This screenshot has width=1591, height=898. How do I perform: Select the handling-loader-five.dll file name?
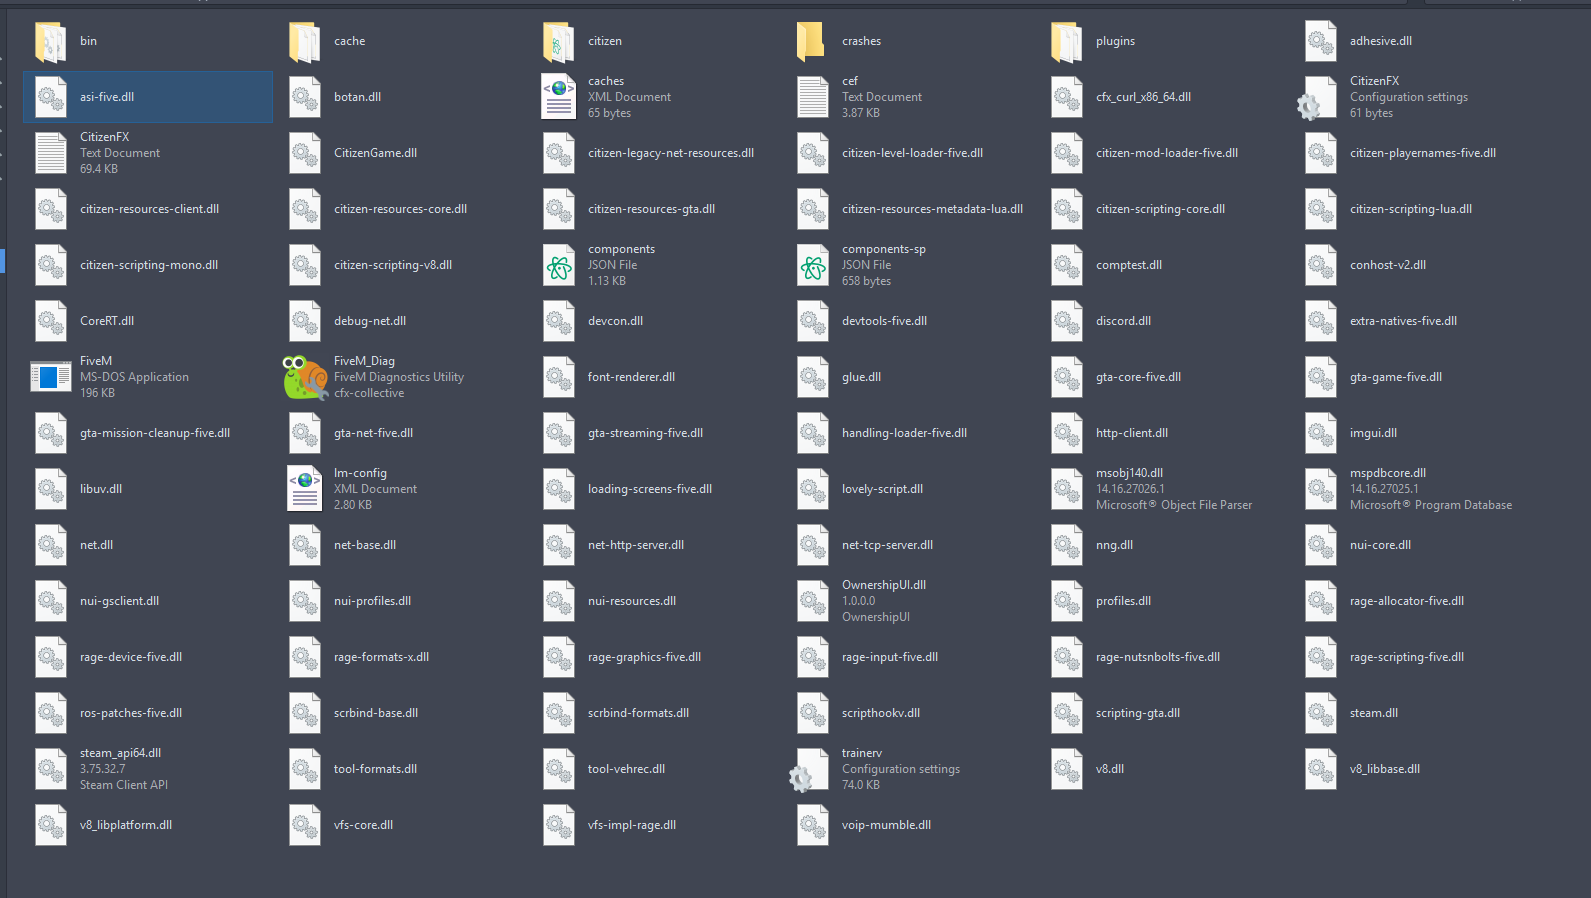(904, 433)
